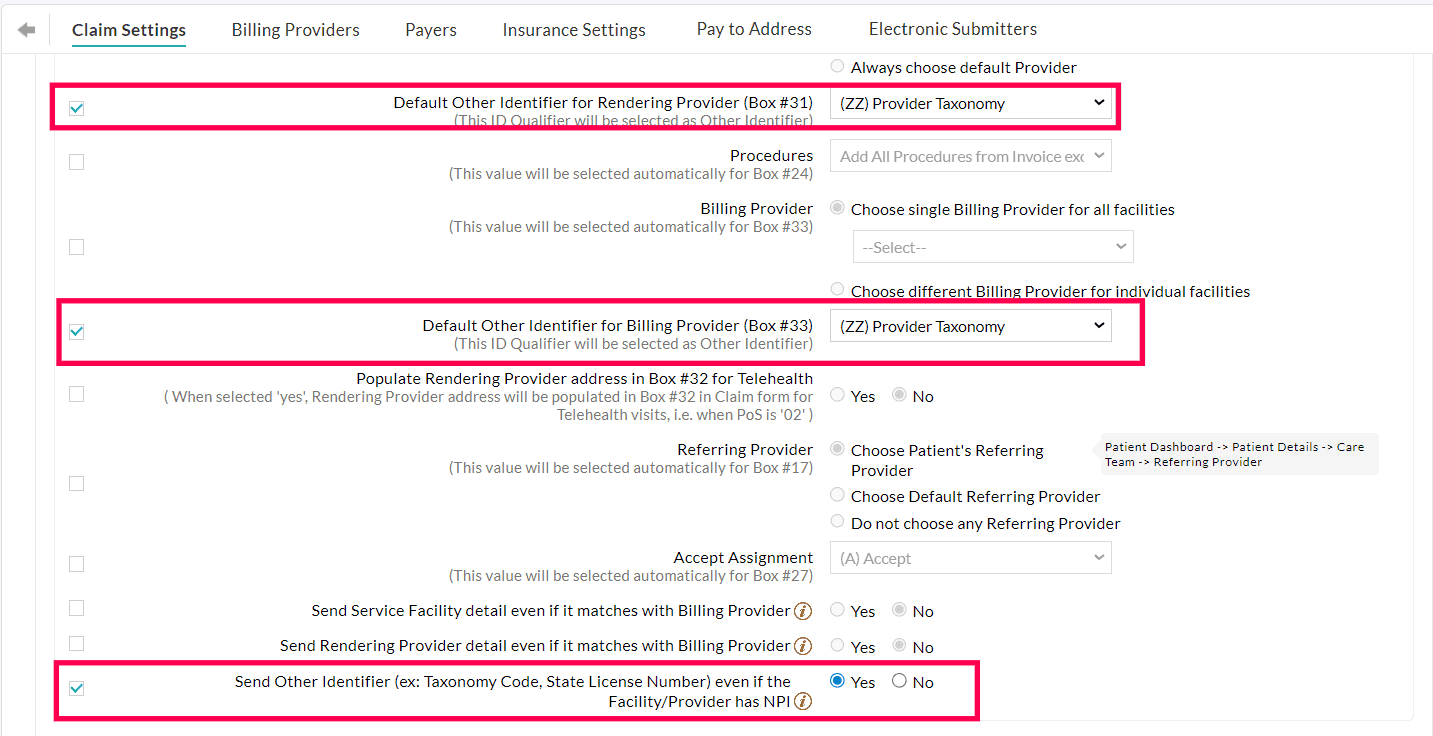Click info icon beside Send Other Identifier setting
This screenshot has width=1433, height=736.
coord(803,701)
